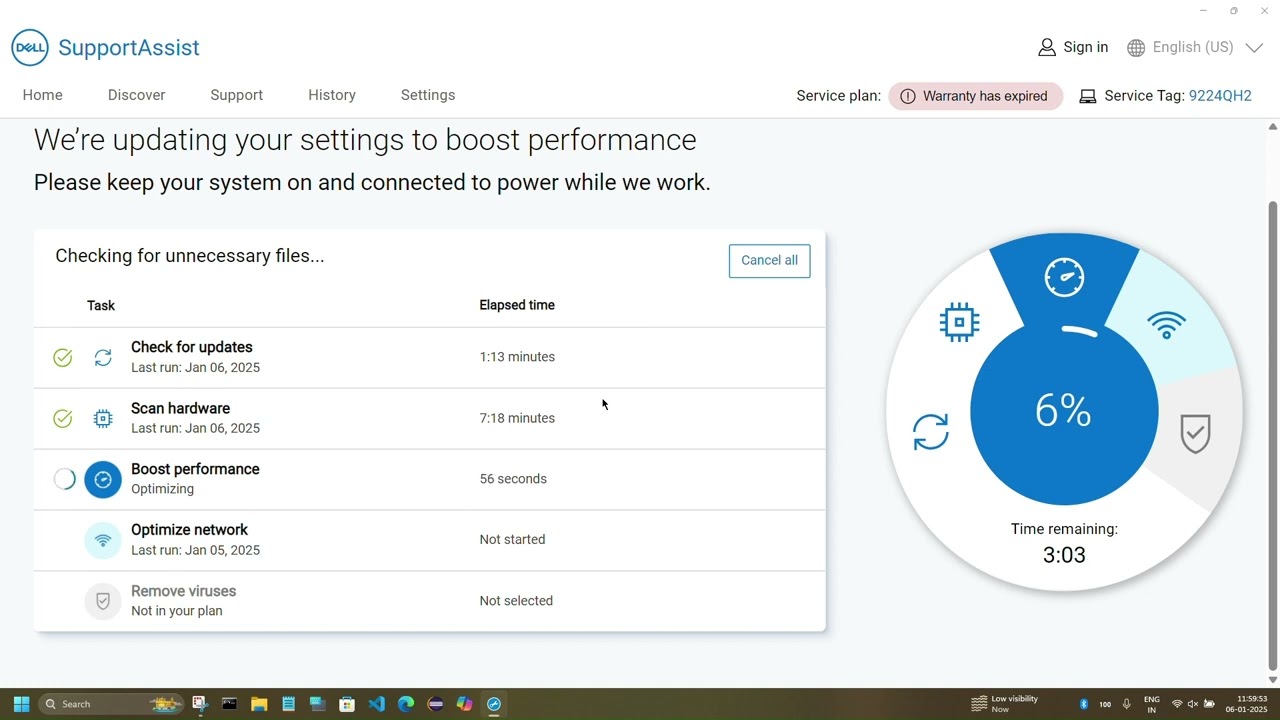This screenshot has width=1280, height=720.
Task: Click the chip icon for Scan hardware
Action: (103, 418)
